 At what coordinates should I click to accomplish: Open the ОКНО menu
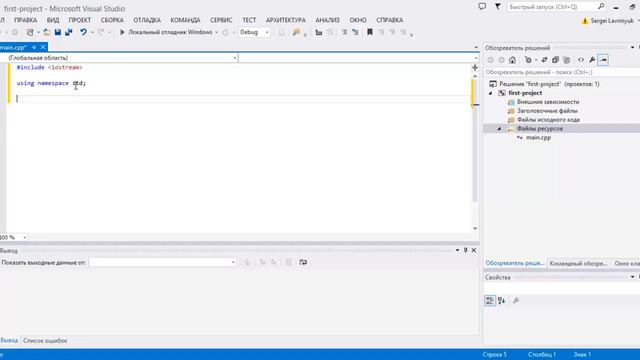tap(358, 20)
